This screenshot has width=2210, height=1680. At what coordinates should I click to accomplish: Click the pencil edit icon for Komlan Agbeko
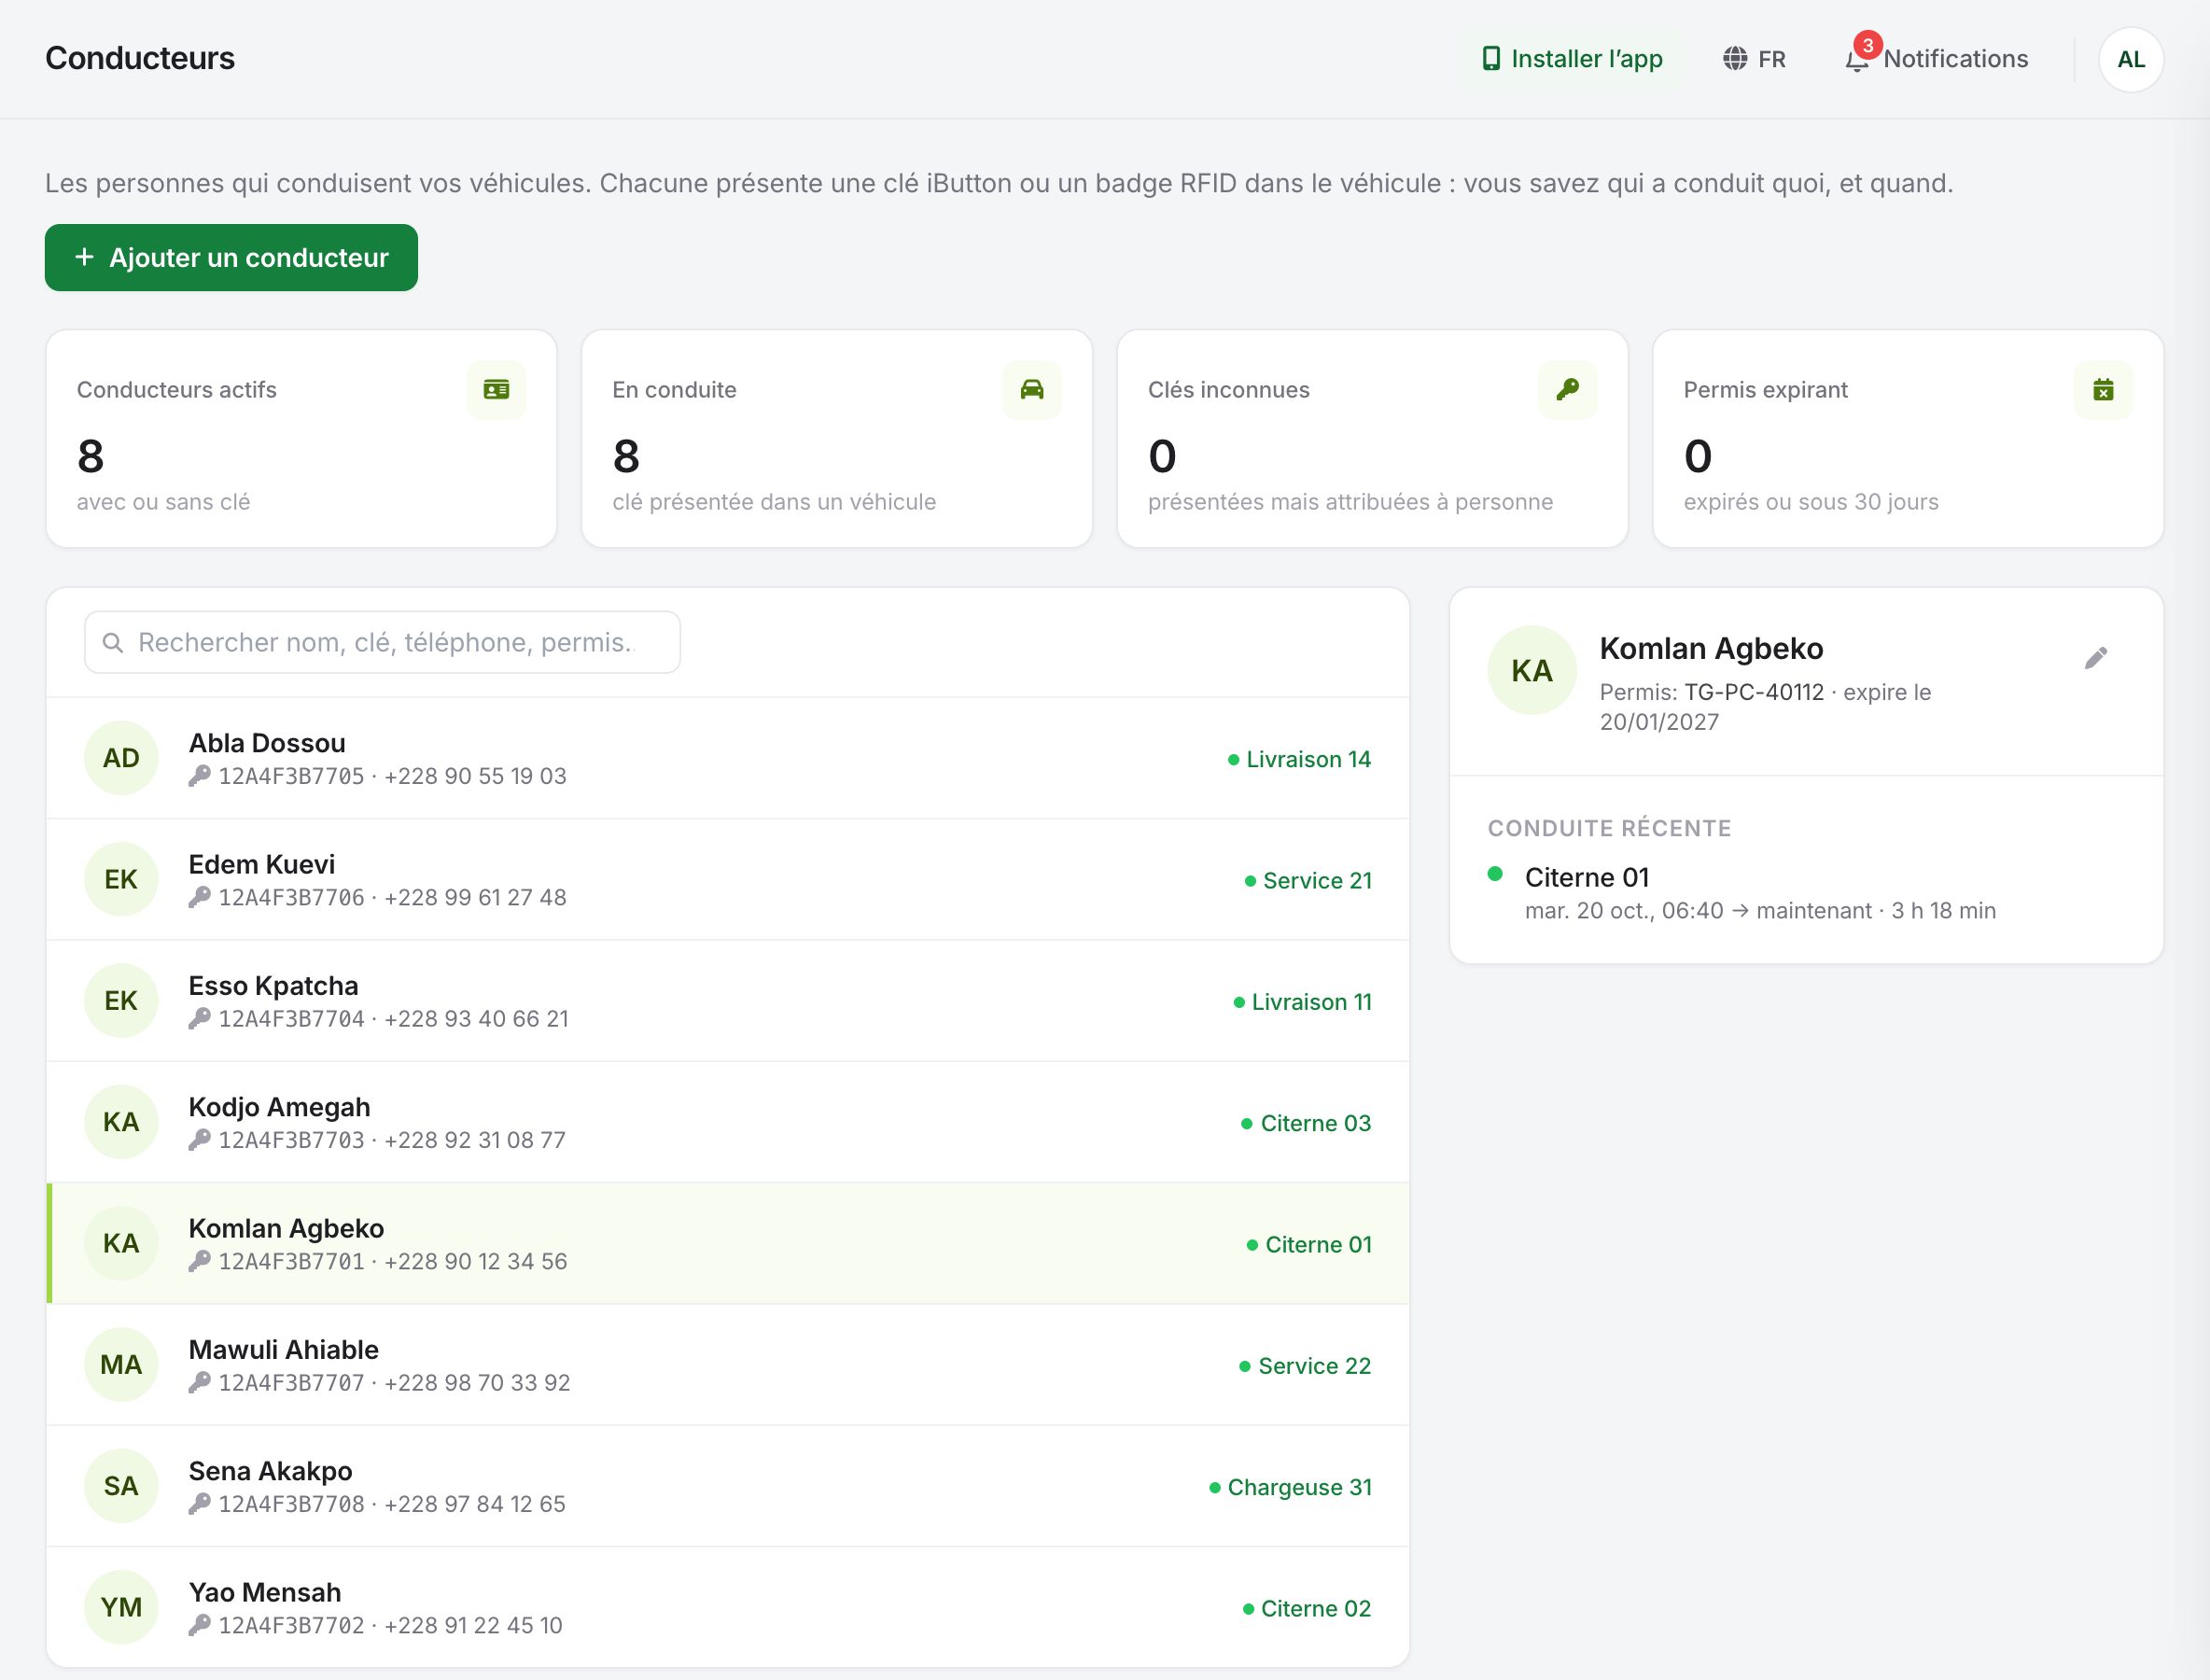(2096, 658)
